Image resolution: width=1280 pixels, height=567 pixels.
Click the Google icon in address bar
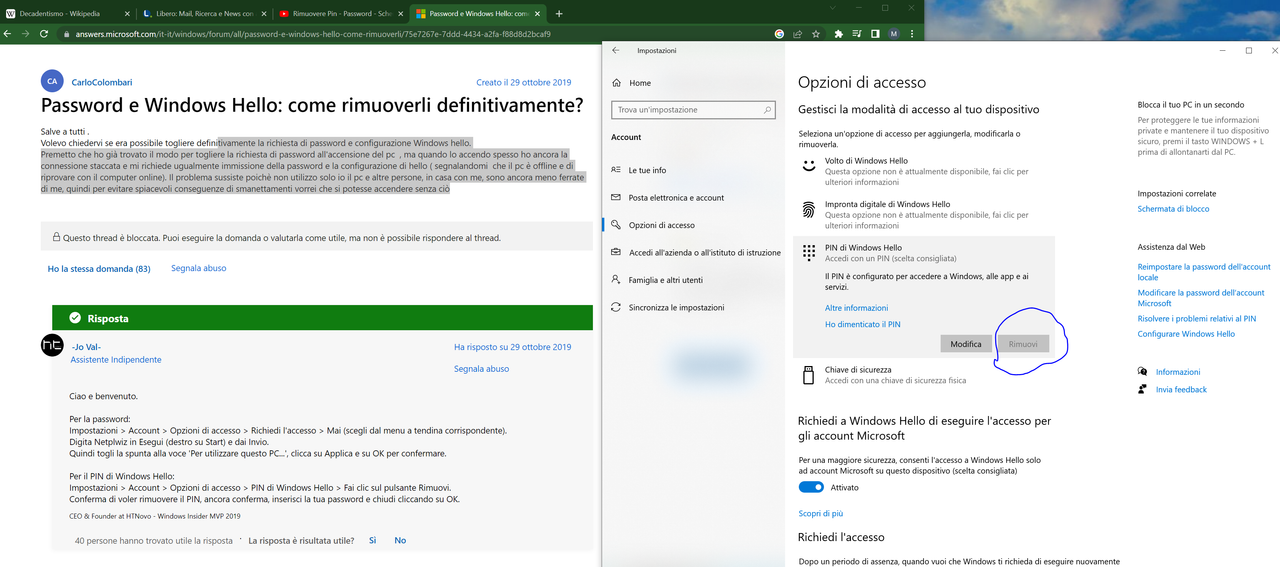[779, 33]
